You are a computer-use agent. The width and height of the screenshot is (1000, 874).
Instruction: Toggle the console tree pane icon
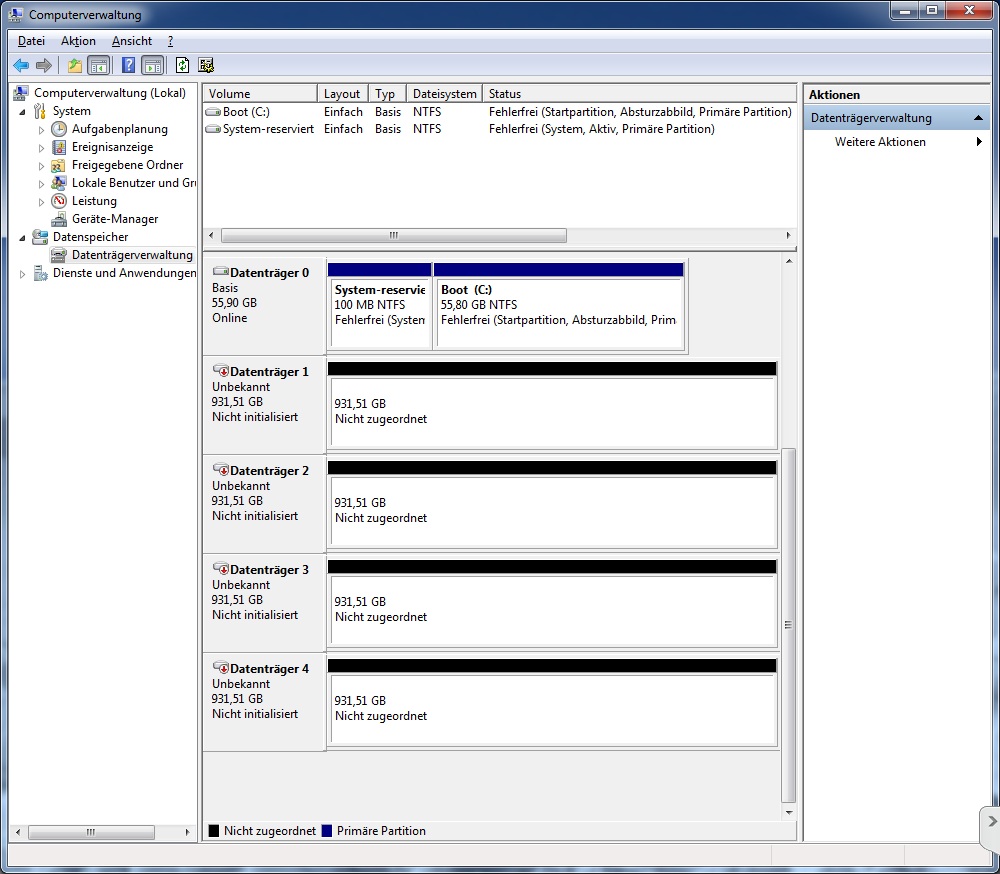(x=99, y=65)
